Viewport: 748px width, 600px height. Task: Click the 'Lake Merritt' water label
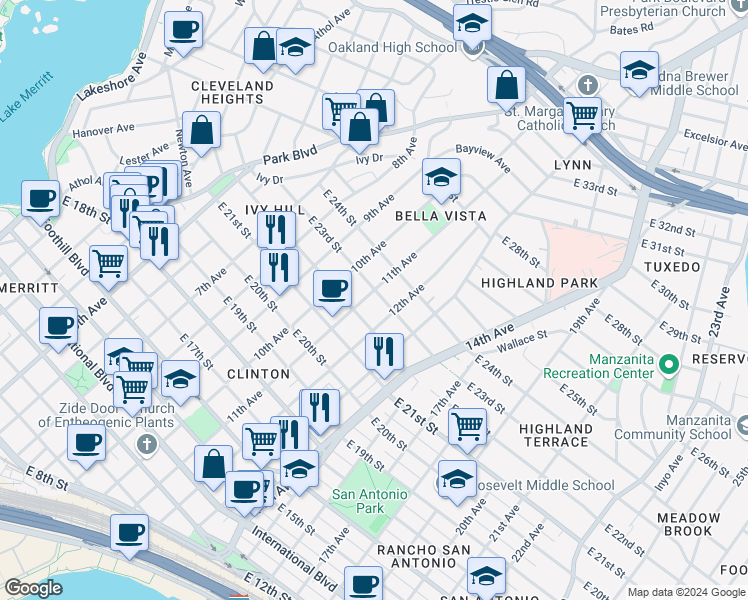pos(26,97)
